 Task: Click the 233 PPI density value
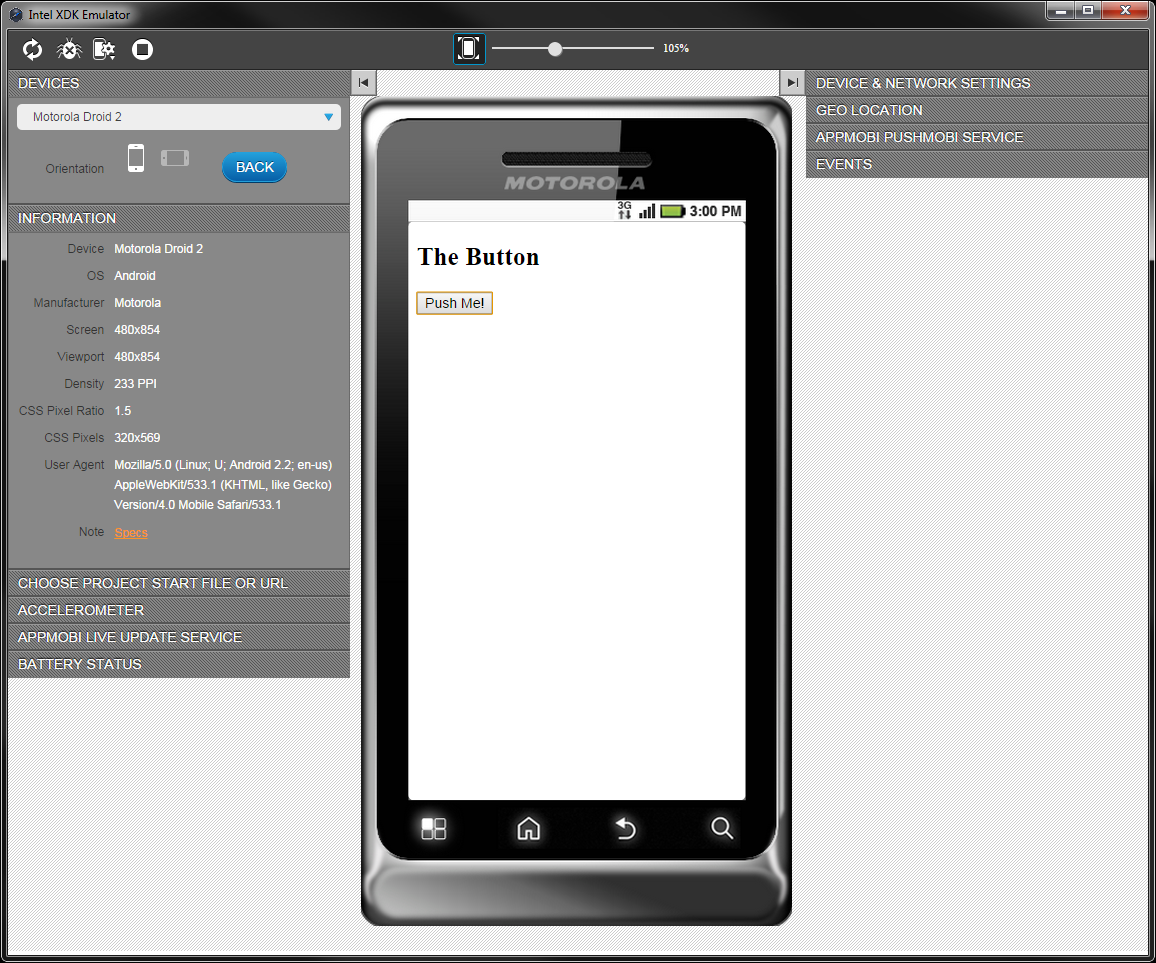click(x=136, y=383)
